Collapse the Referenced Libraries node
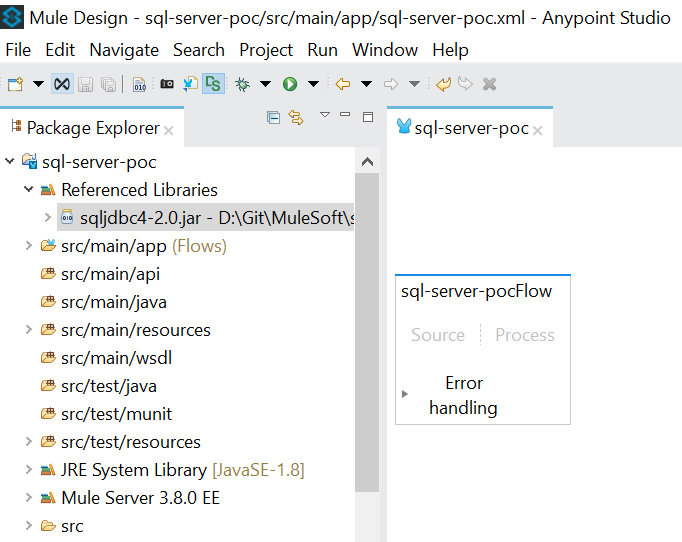This screenshot has height=542, width=682. click(29, 190)
